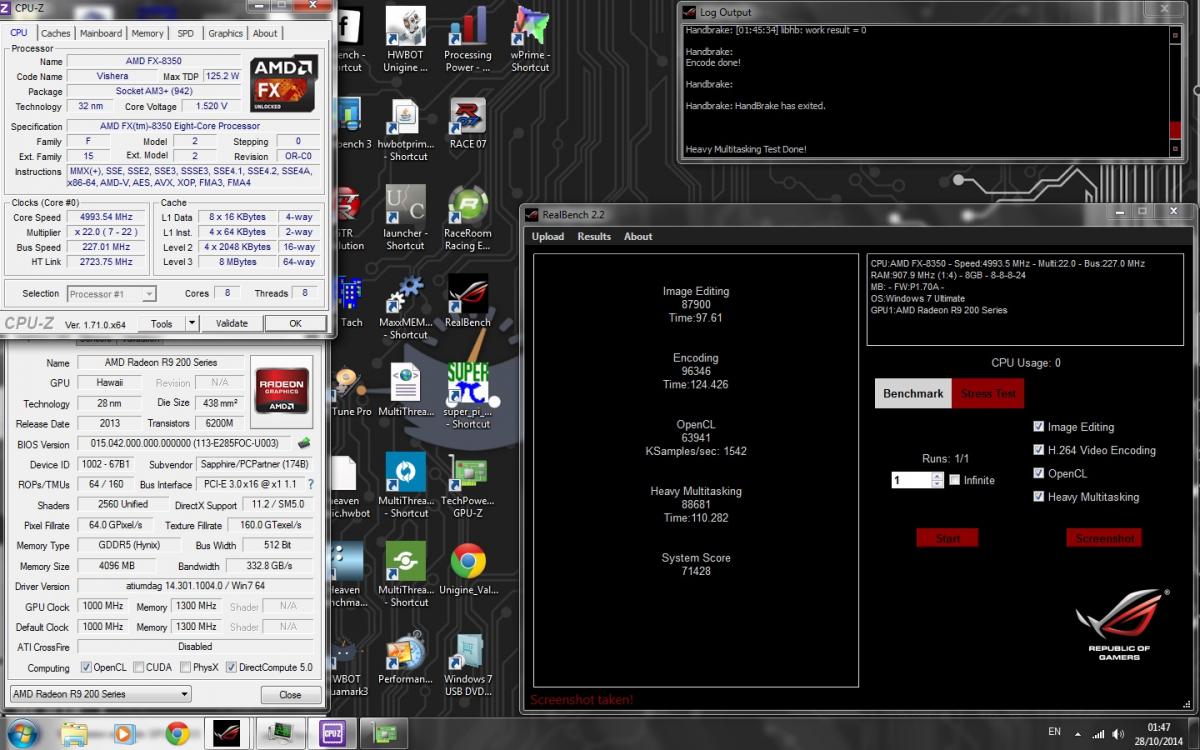
Task: Launch RaceRoom Racing Experience shortcut
Action: [467, 219]
